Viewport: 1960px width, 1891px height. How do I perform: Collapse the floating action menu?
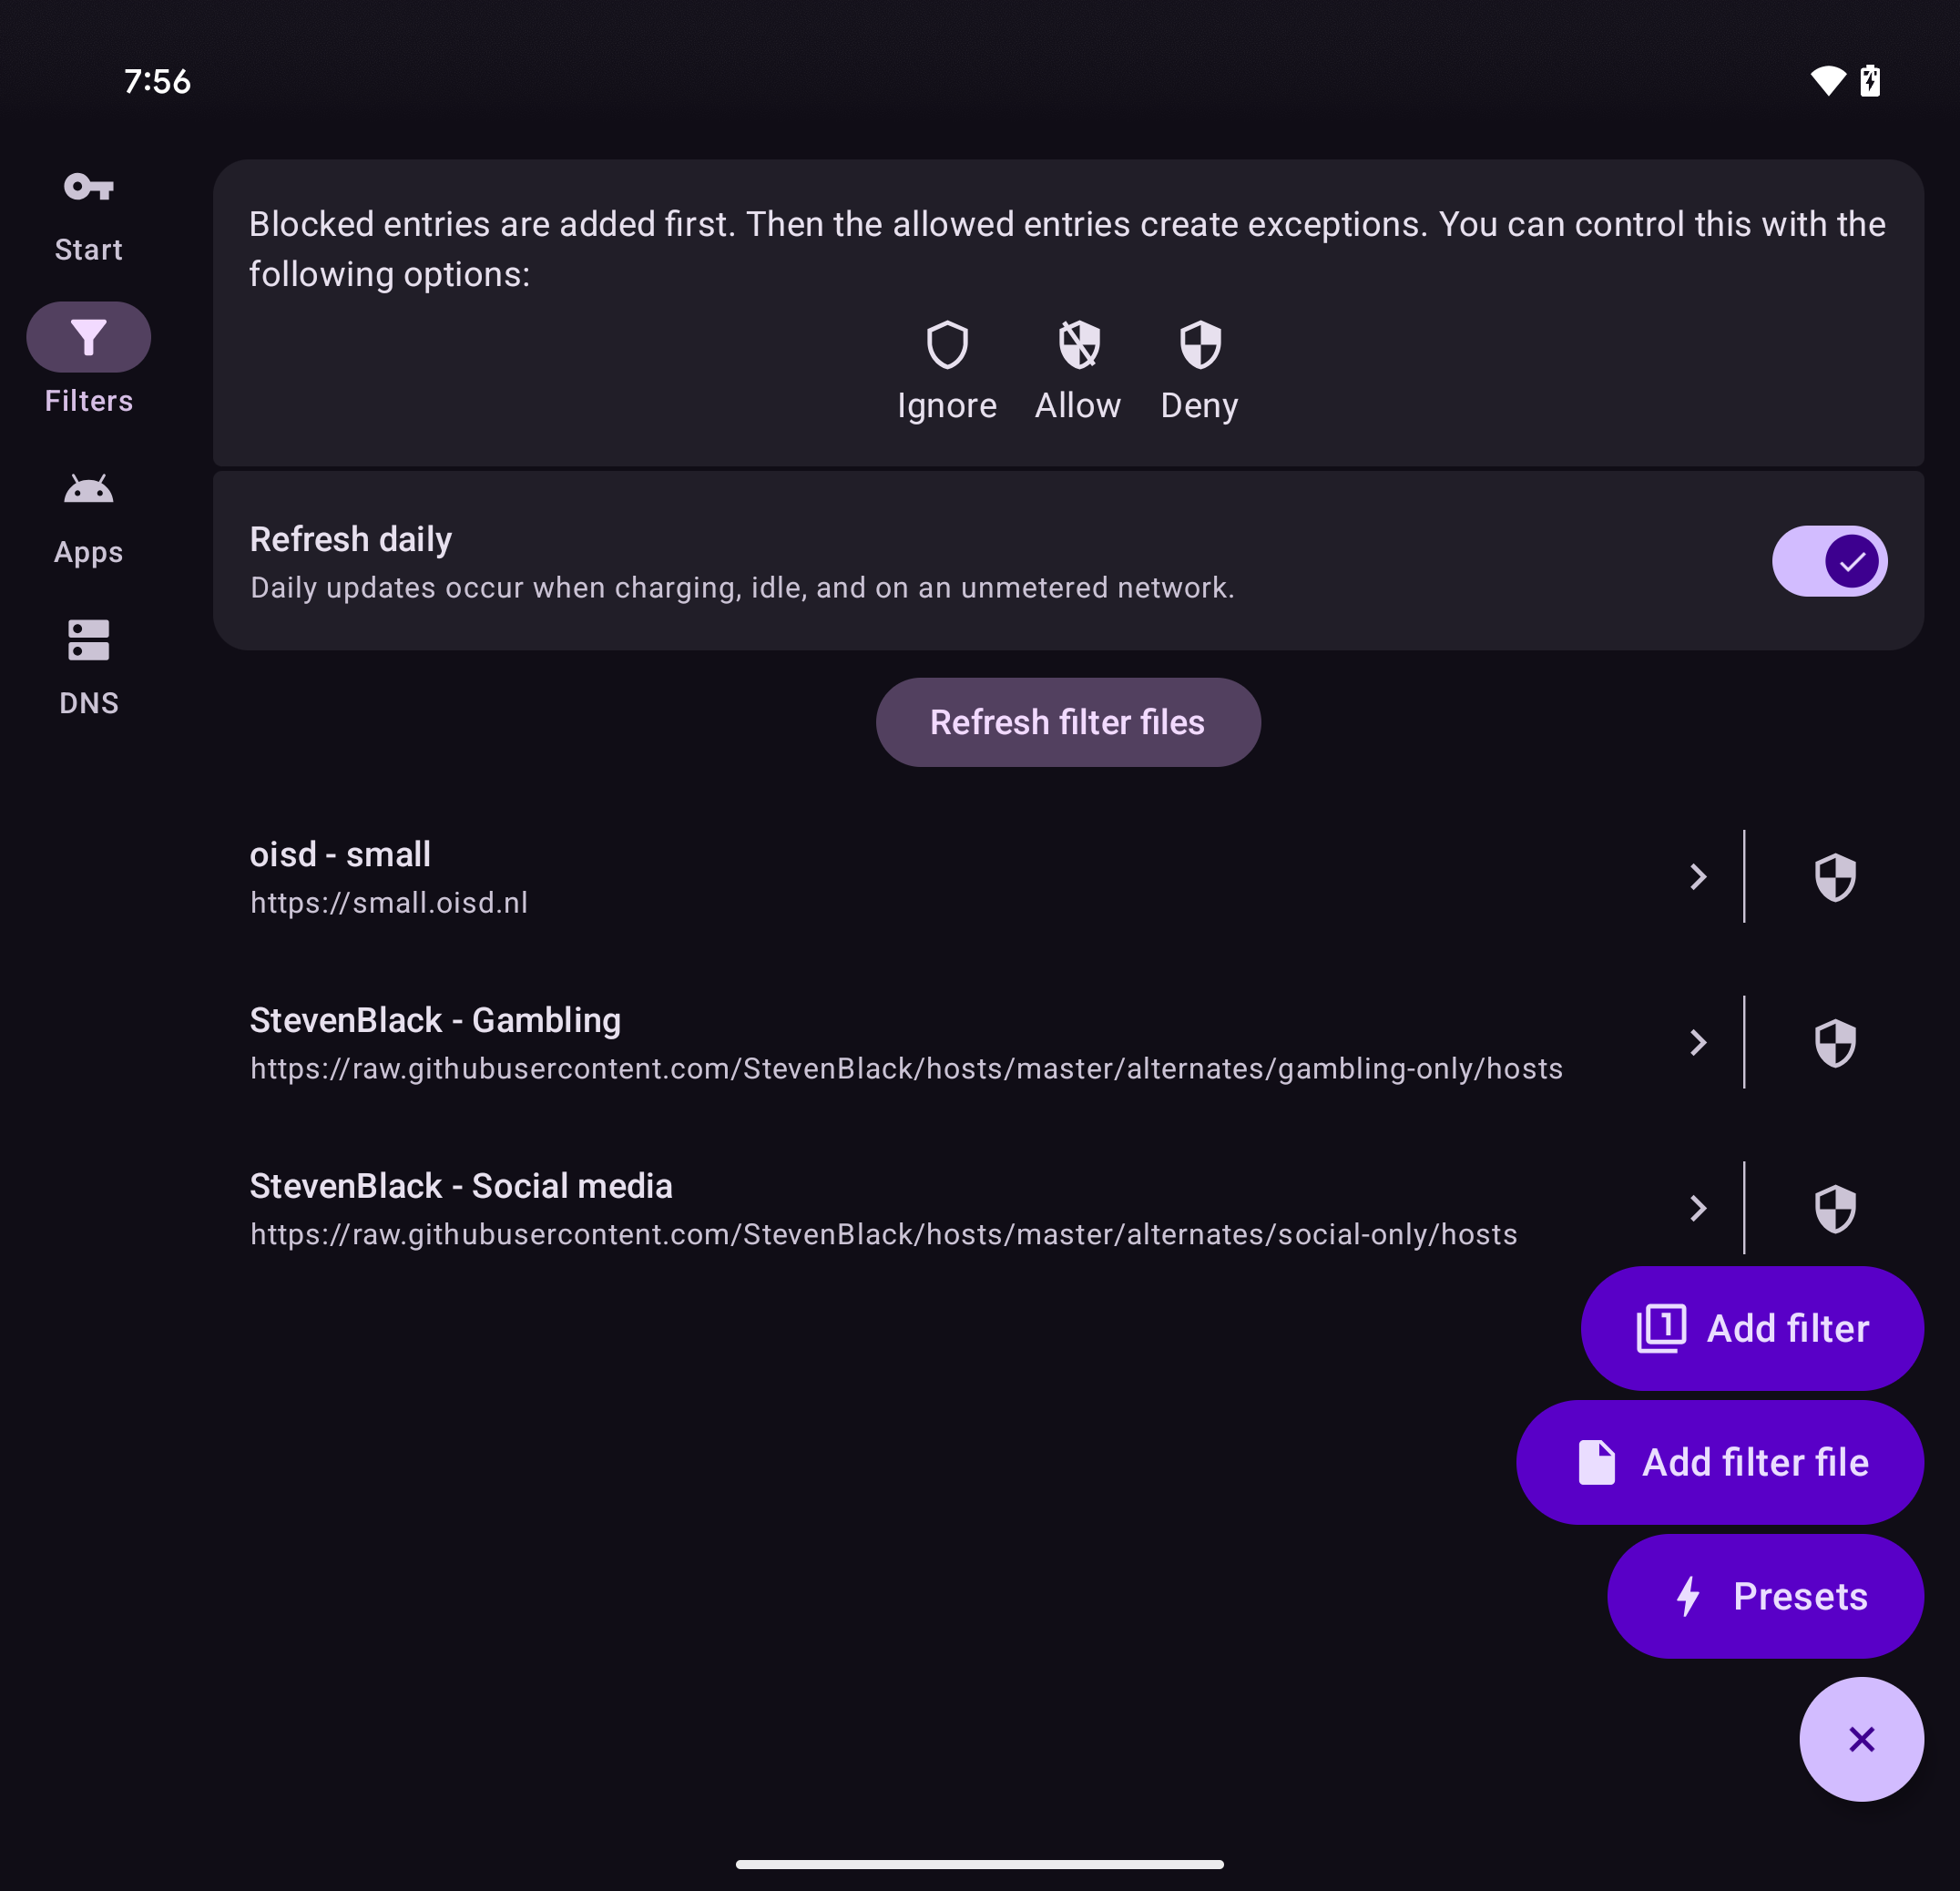[1861, 1739]
